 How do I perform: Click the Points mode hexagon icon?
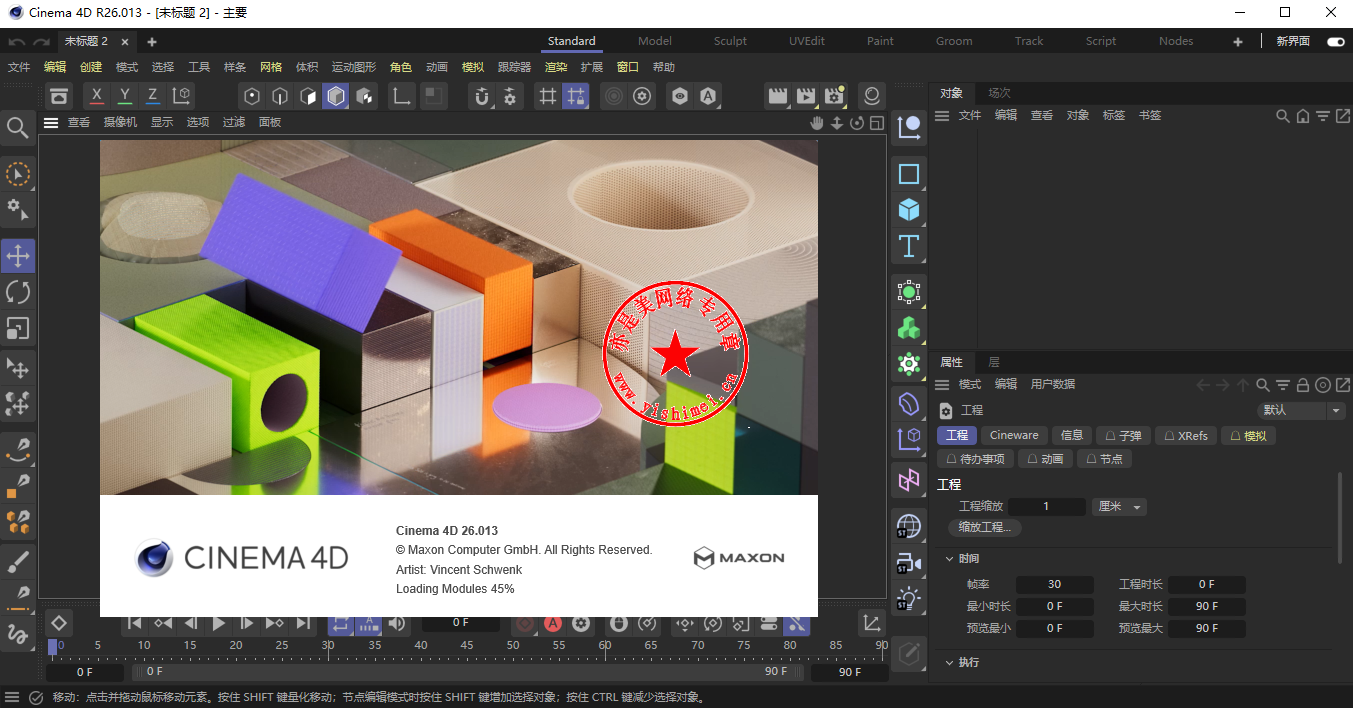pos(252,96)
